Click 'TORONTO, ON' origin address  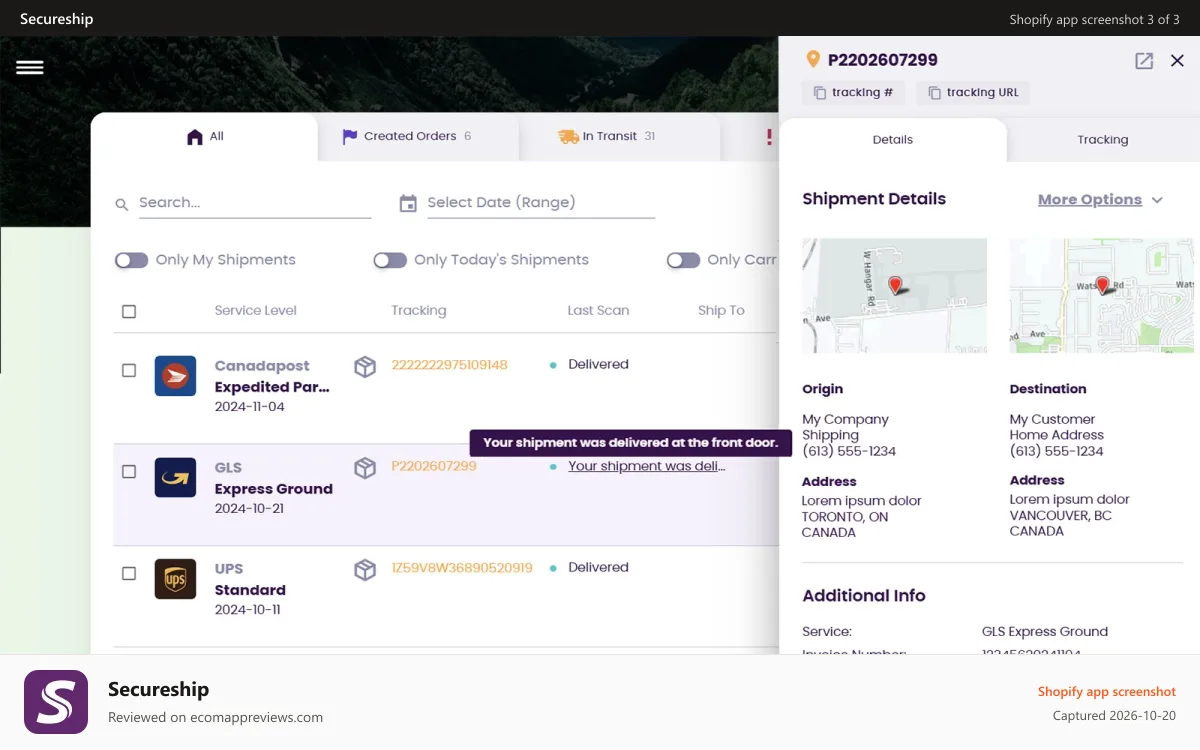pos(844,517)
